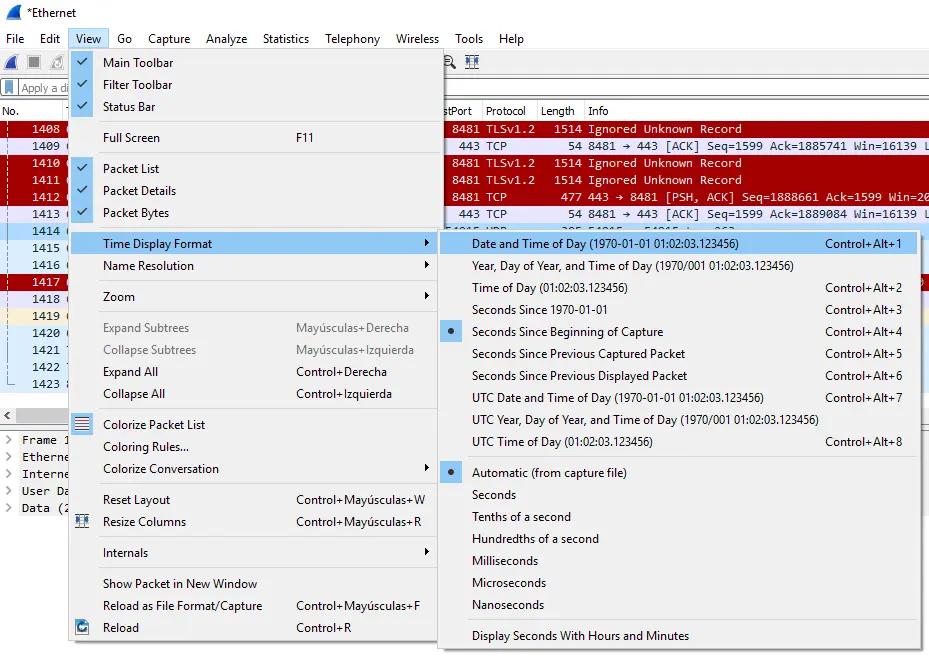Viewport: 929px width, 663px height.
Task: Expand the Frame tree row
Action: pos(9,440)
